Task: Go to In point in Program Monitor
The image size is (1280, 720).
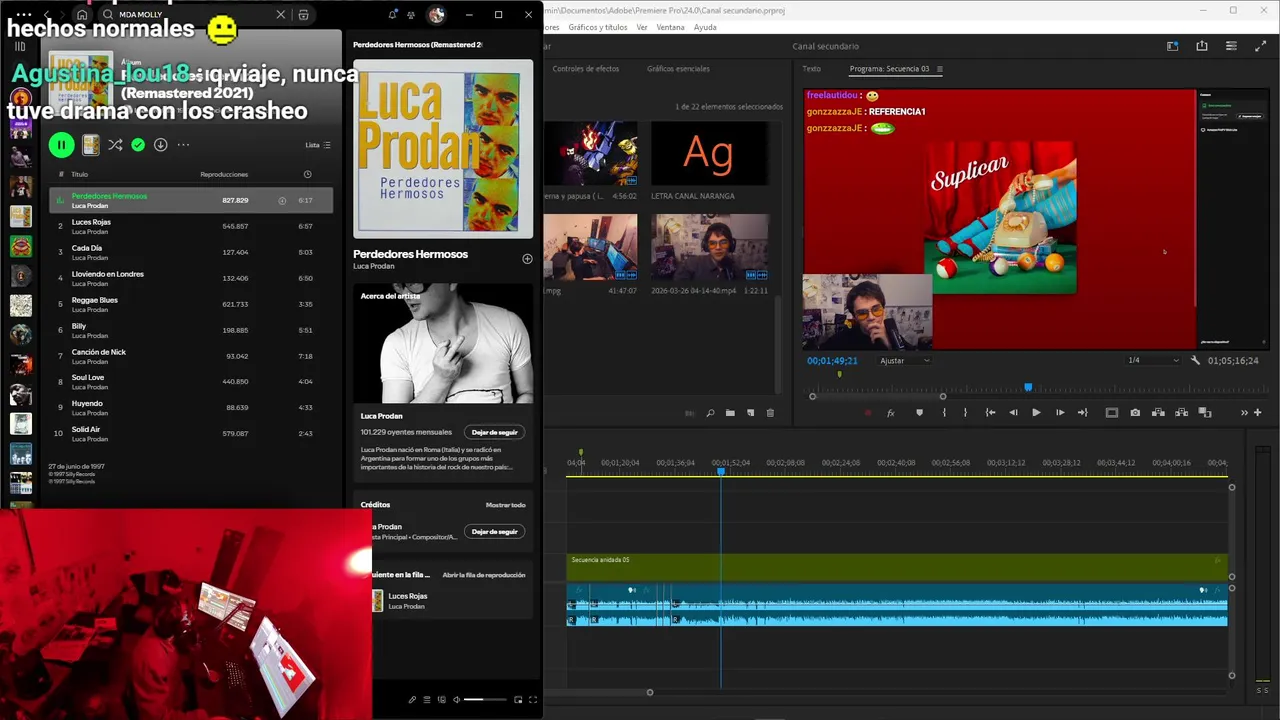Action: click(x=990, y=412)
